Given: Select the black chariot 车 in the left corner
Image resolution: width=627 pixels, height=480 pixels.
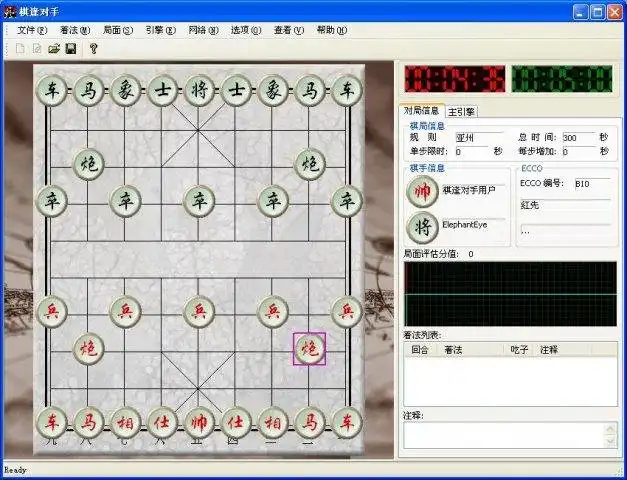Looking at the screenshot, I should pos(52,91).
